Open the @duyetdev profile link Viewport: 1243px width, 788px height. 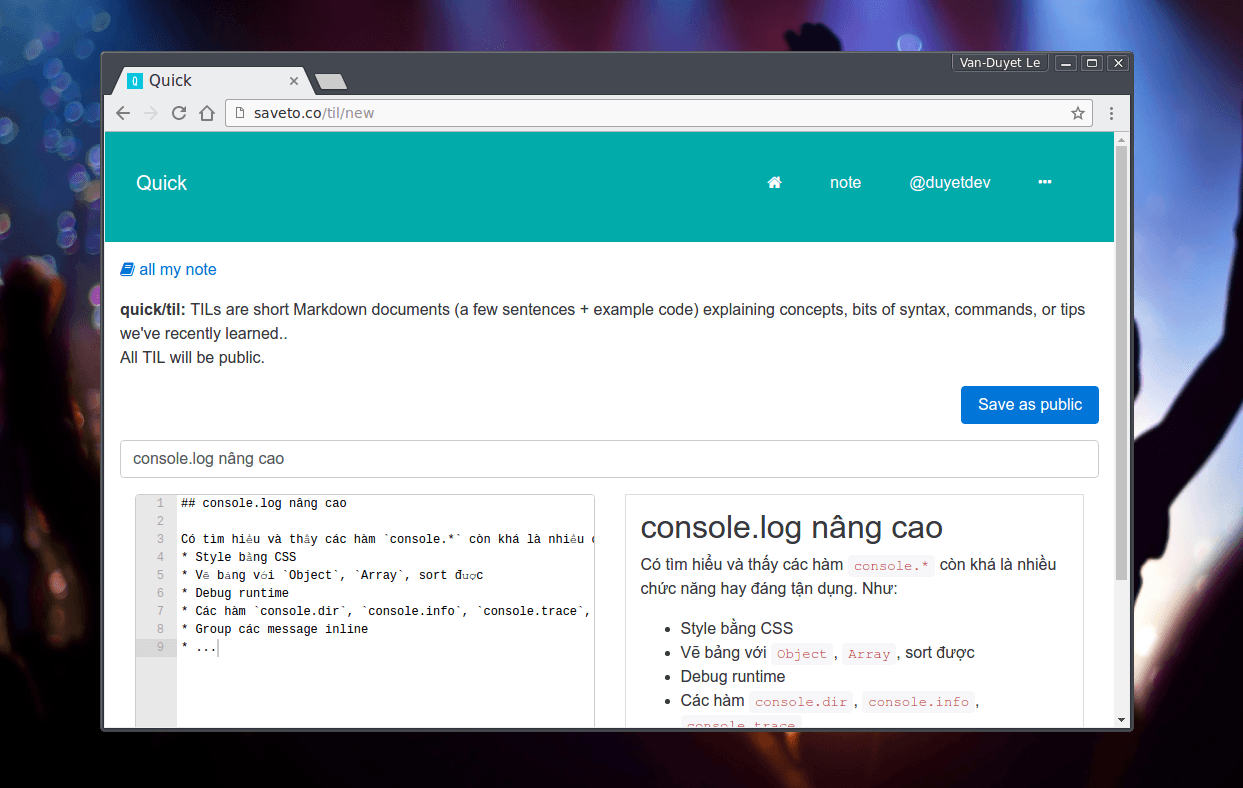[949, 182]
